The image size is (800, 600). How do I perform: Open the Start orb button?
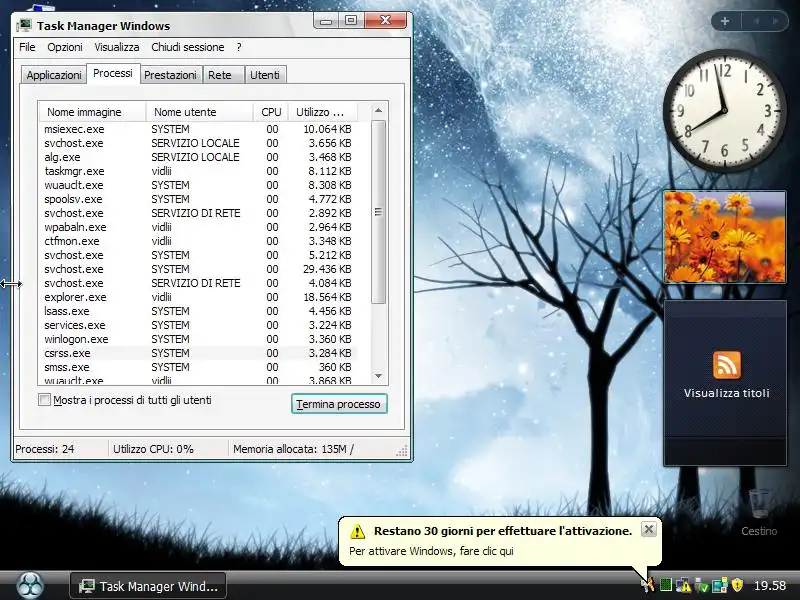click(30, 585)
